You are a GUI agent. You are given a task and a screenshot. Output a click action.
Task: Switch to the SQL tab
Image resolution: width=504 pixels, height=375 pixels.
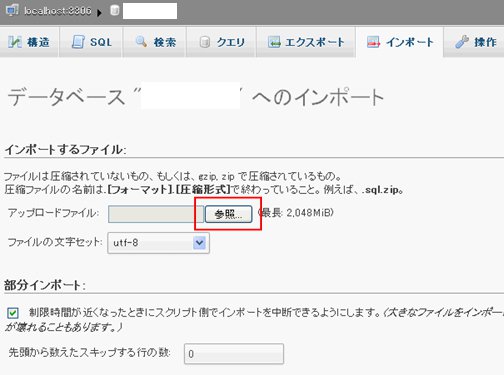[91, 42]
